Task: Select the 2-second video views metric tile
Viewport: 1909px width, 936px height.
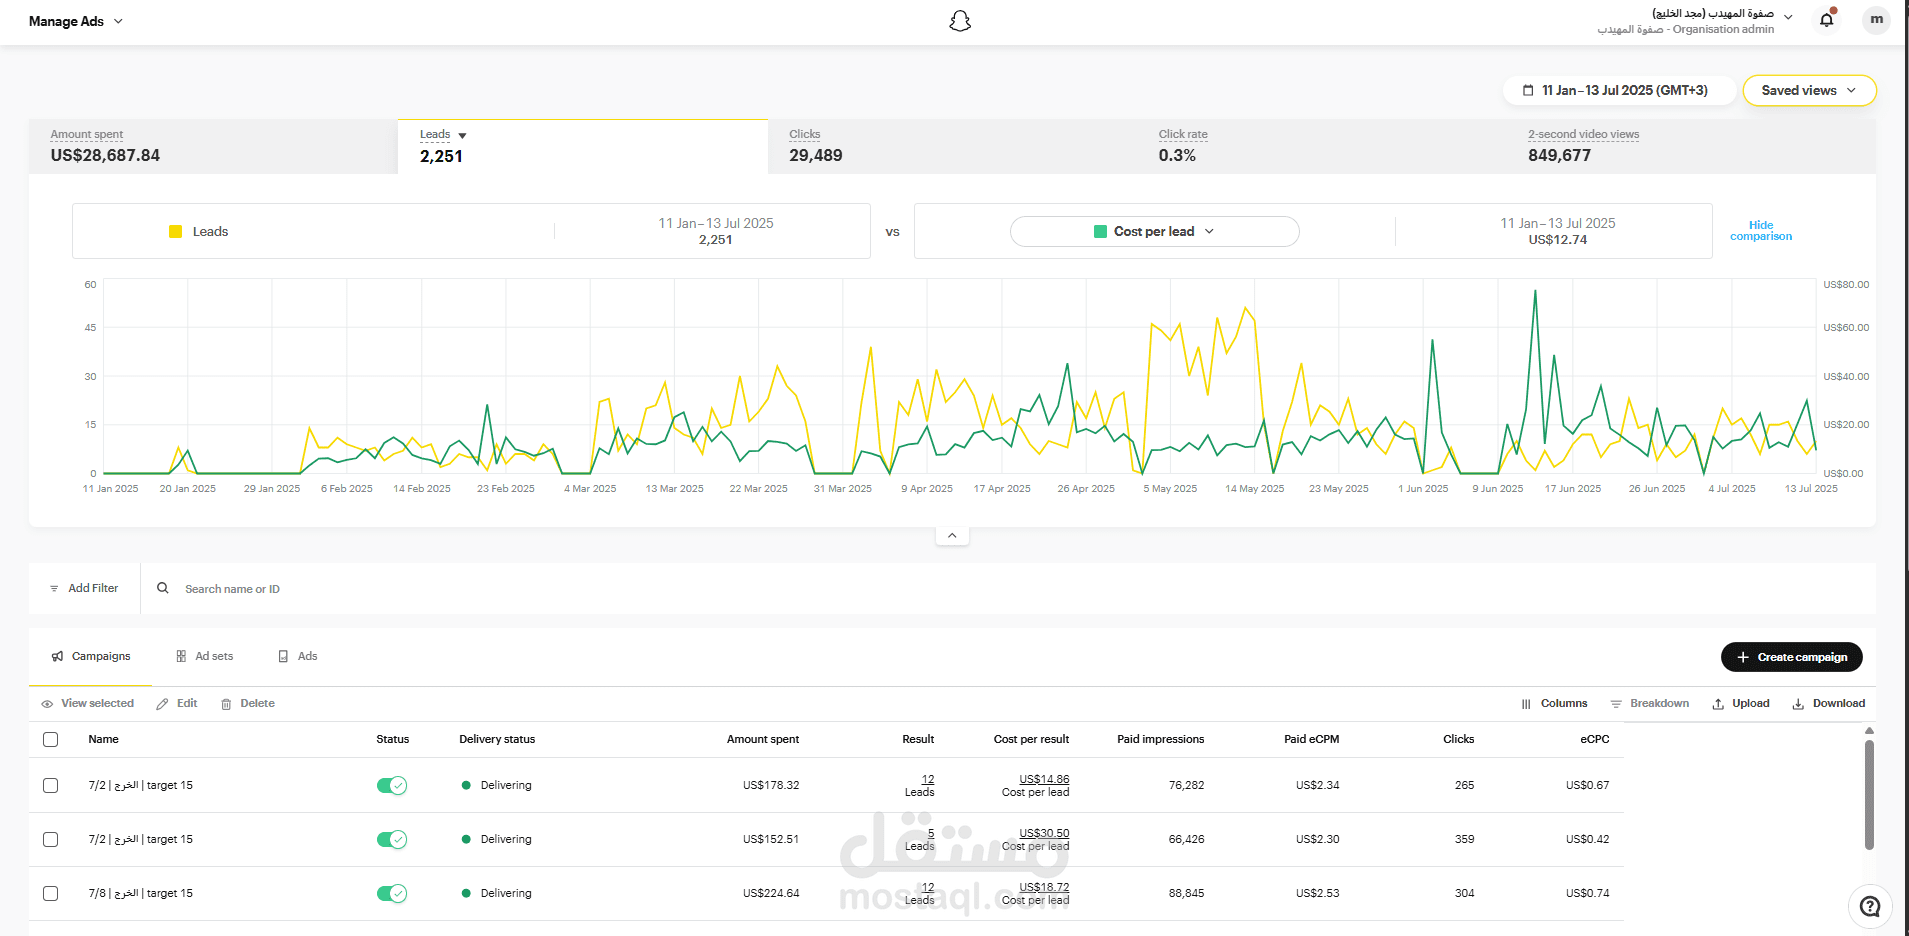Action: click(1691, 147)
